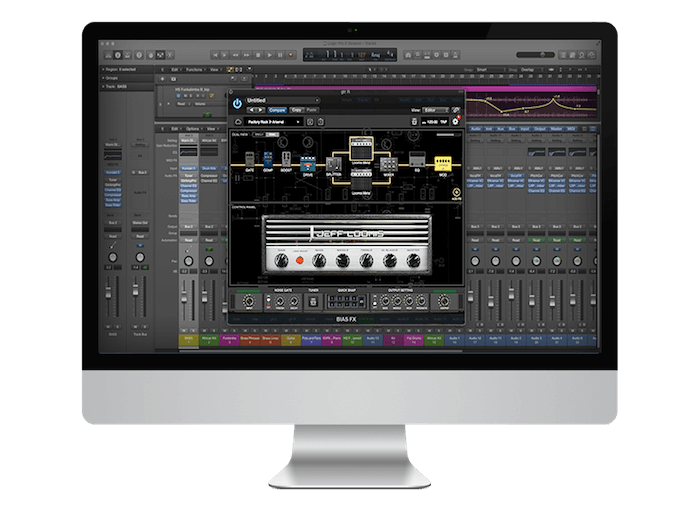Expand the Region inspector disclosure triangle

point(103,69)
